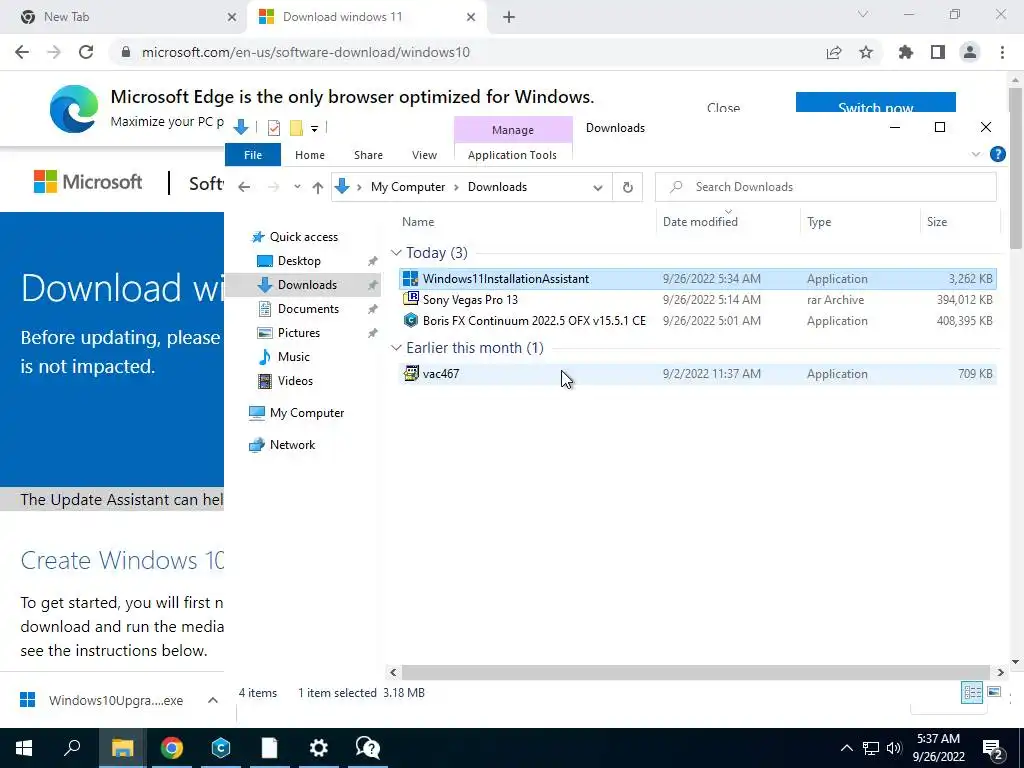Open Quick access in navigation pane

(303, 237)
